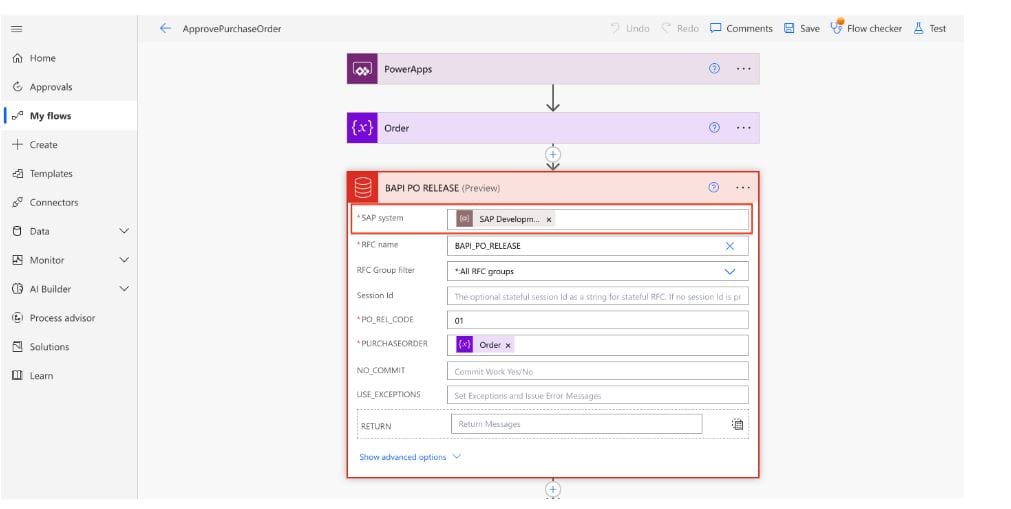
Task: Click the help icon on PowerApps step
Action: [x=714, y=69]
